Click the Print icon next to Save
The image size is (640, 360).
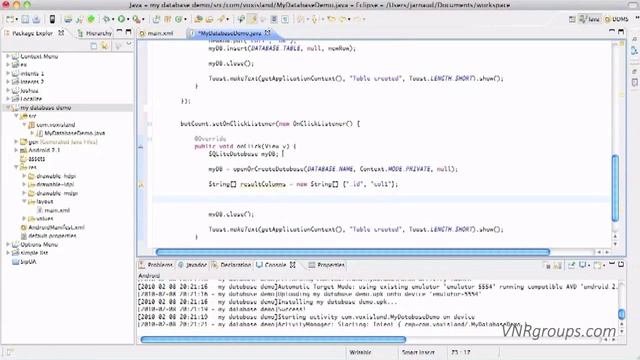point(36,19)
